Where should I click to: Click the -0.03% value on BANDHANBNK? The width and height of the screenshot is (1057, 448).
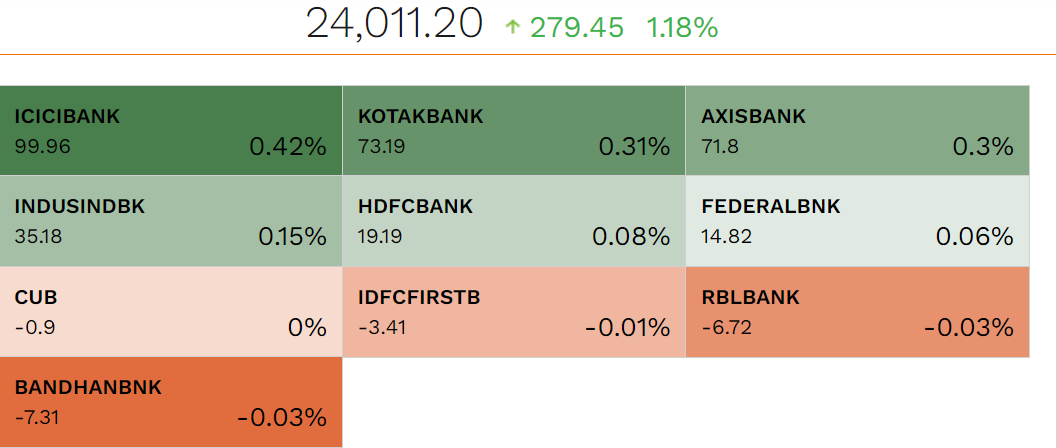tap(282, 418)
